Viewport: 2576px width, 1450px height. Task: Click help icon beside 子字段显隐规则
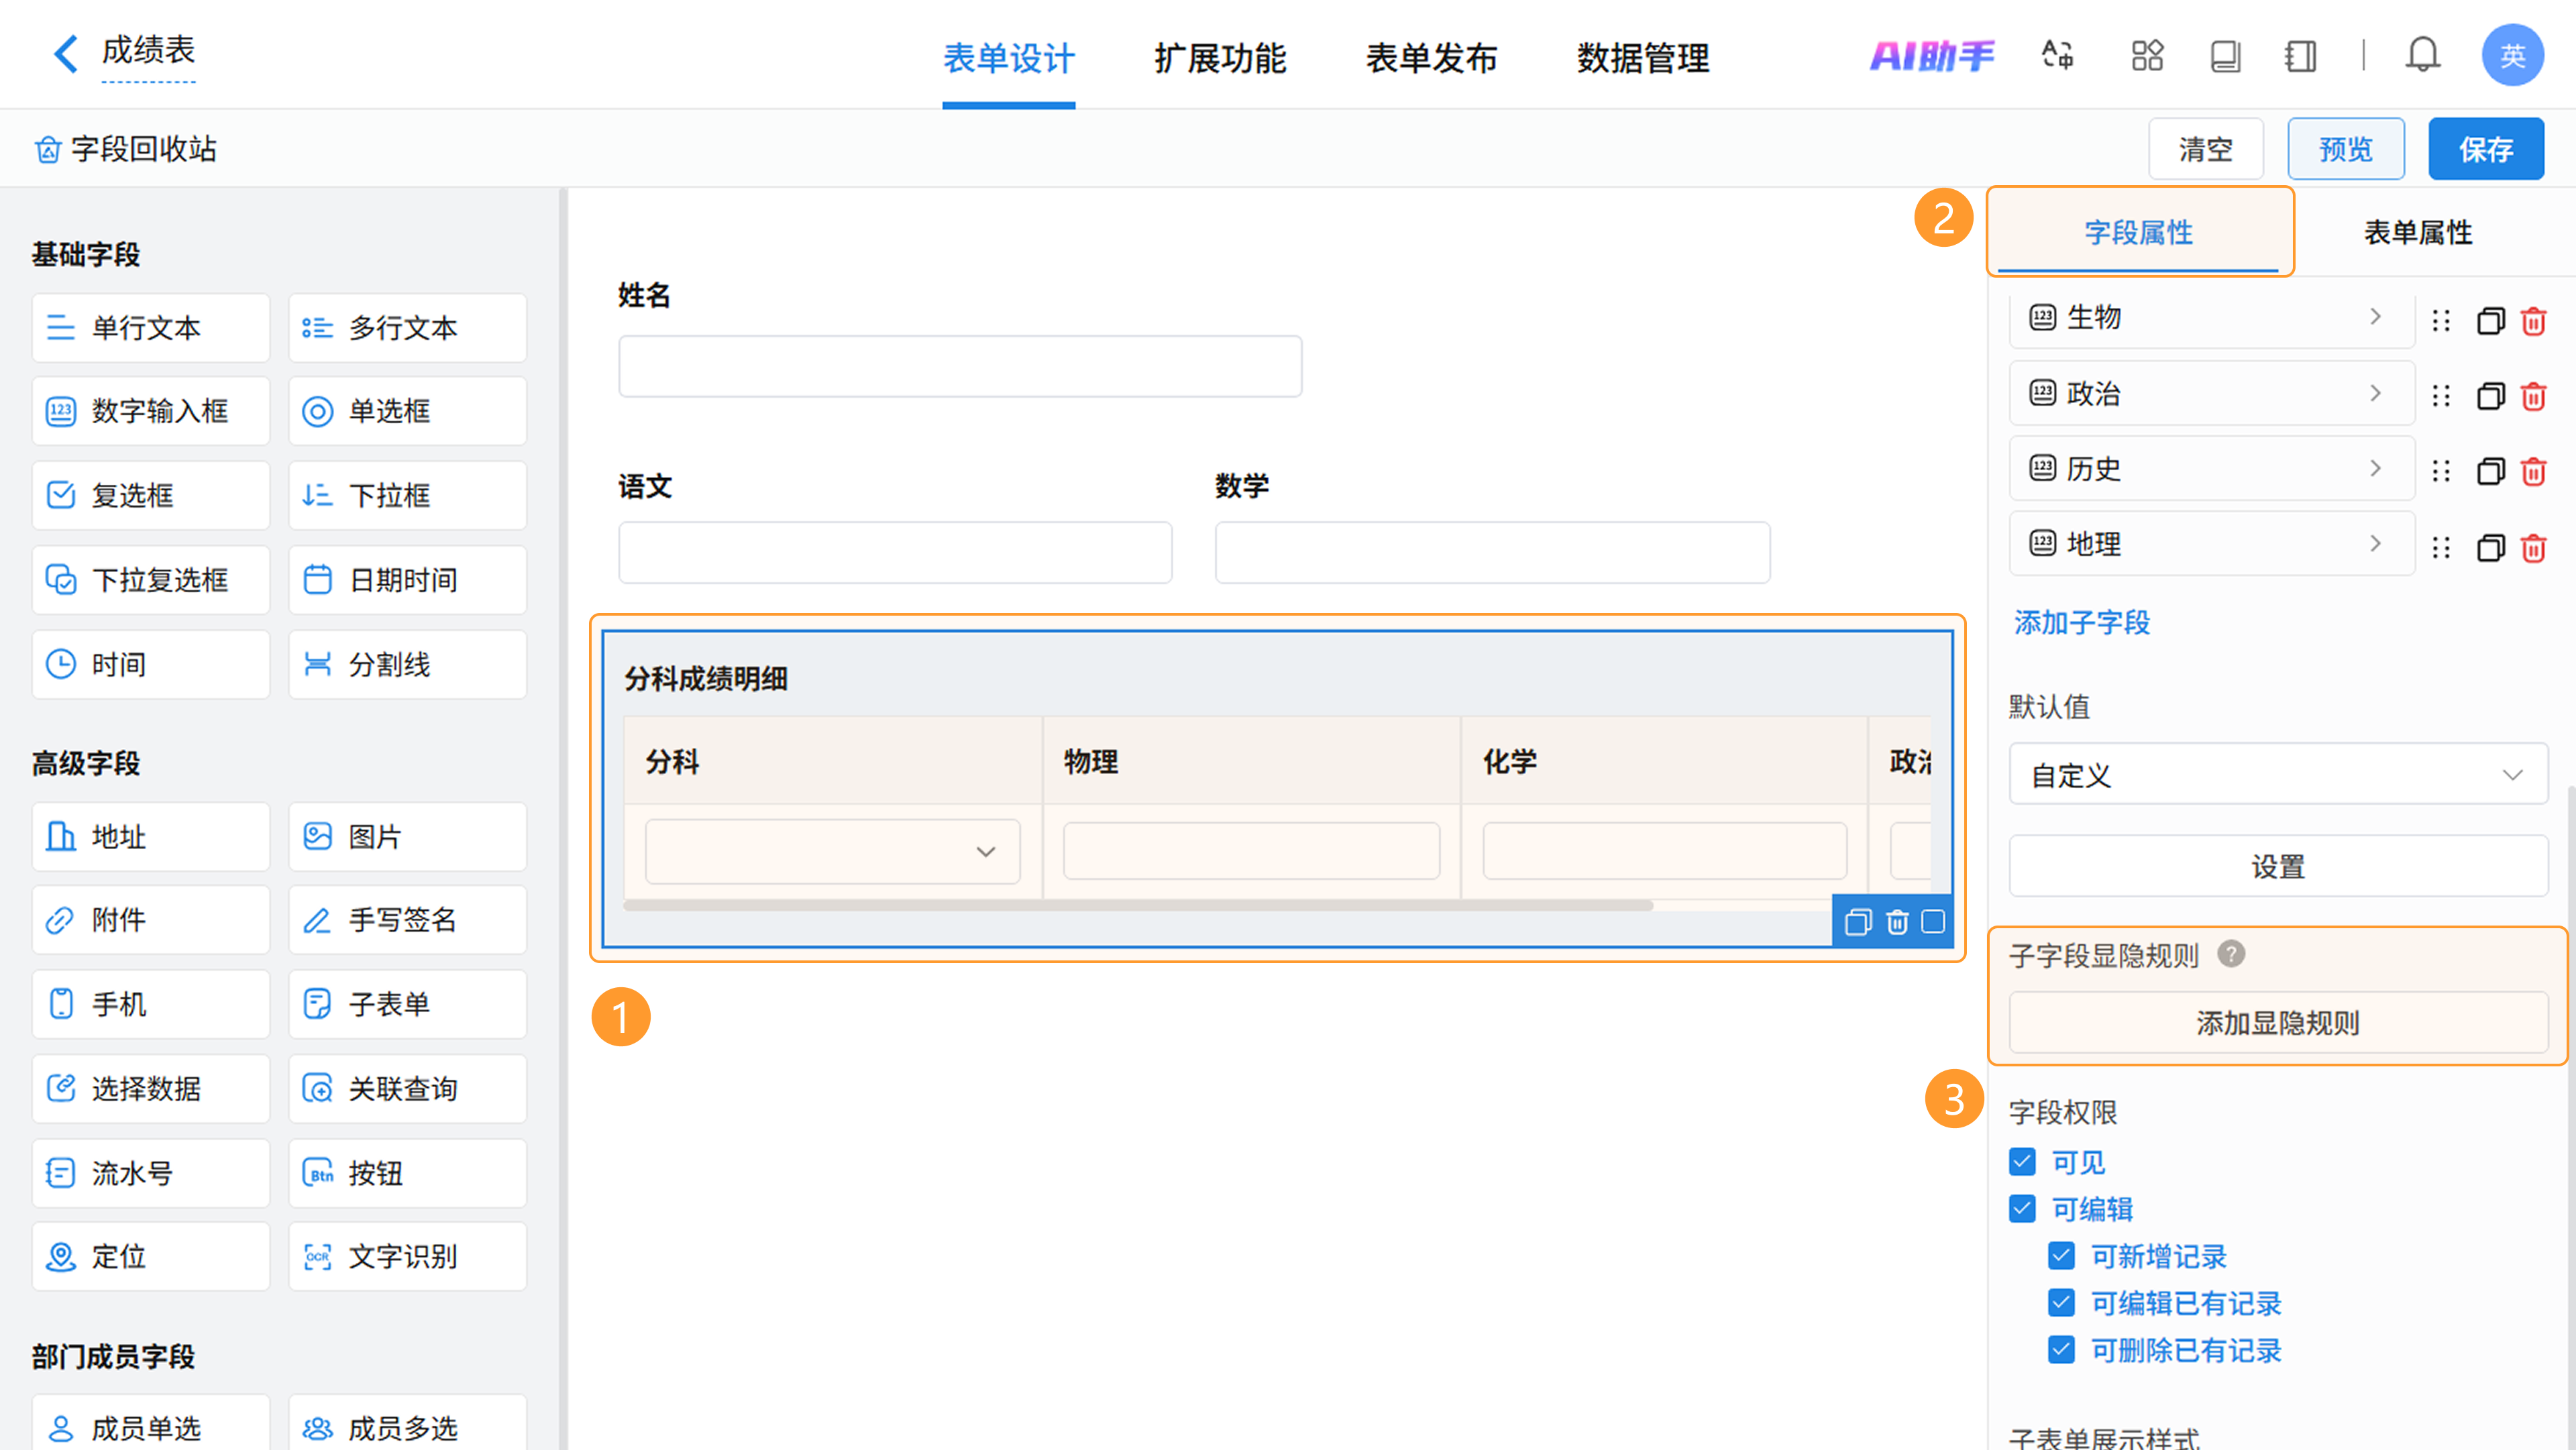pyautogui.click(x=2231, y=954)
